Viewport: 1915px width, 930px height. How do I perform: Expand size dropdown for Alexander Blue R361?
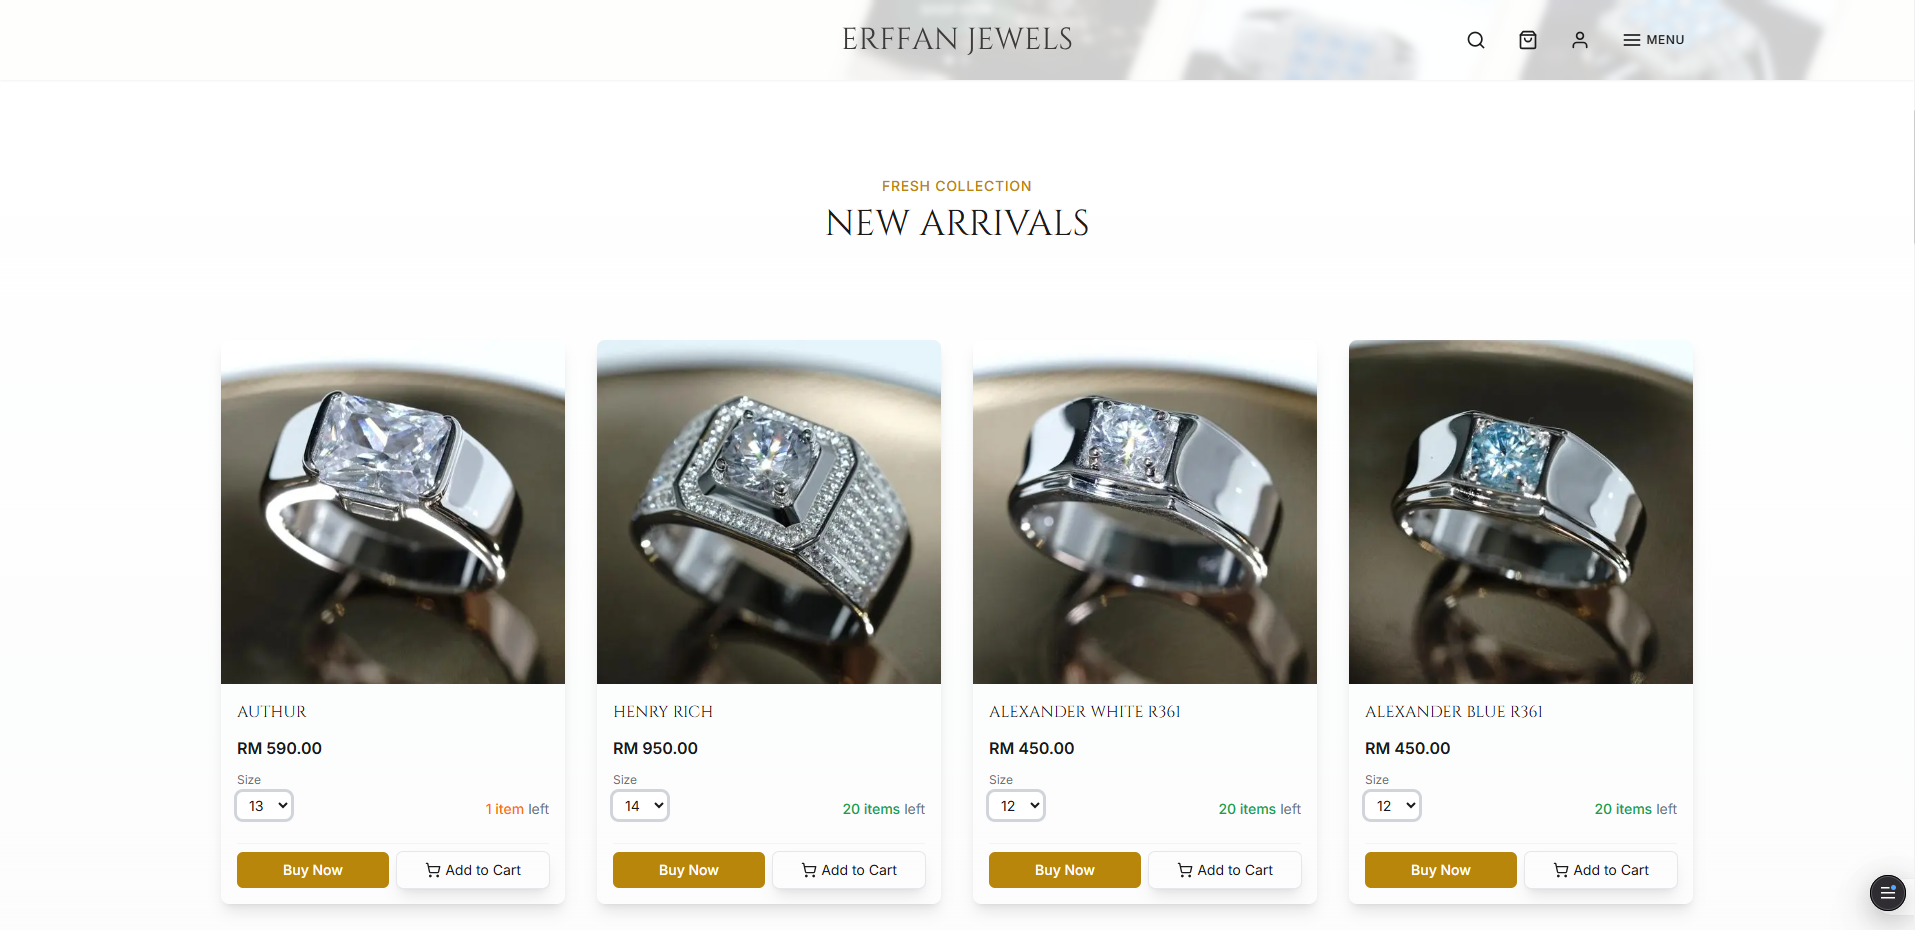point(1392,806)
